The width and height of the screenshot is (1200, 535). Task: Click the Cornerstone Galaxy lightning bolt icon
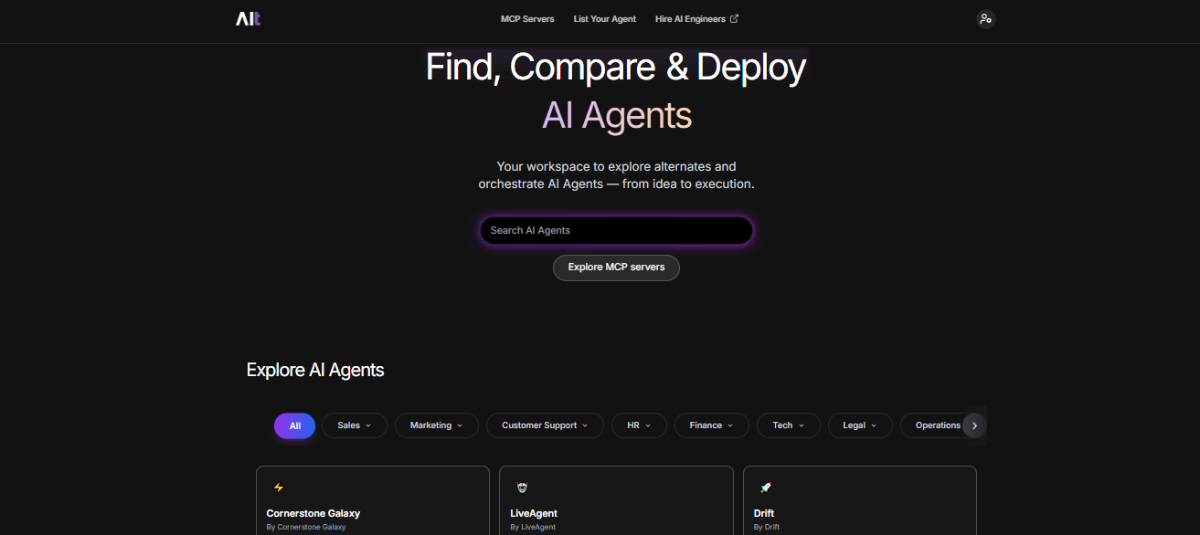pyautogui.click(x=278, y=488)
